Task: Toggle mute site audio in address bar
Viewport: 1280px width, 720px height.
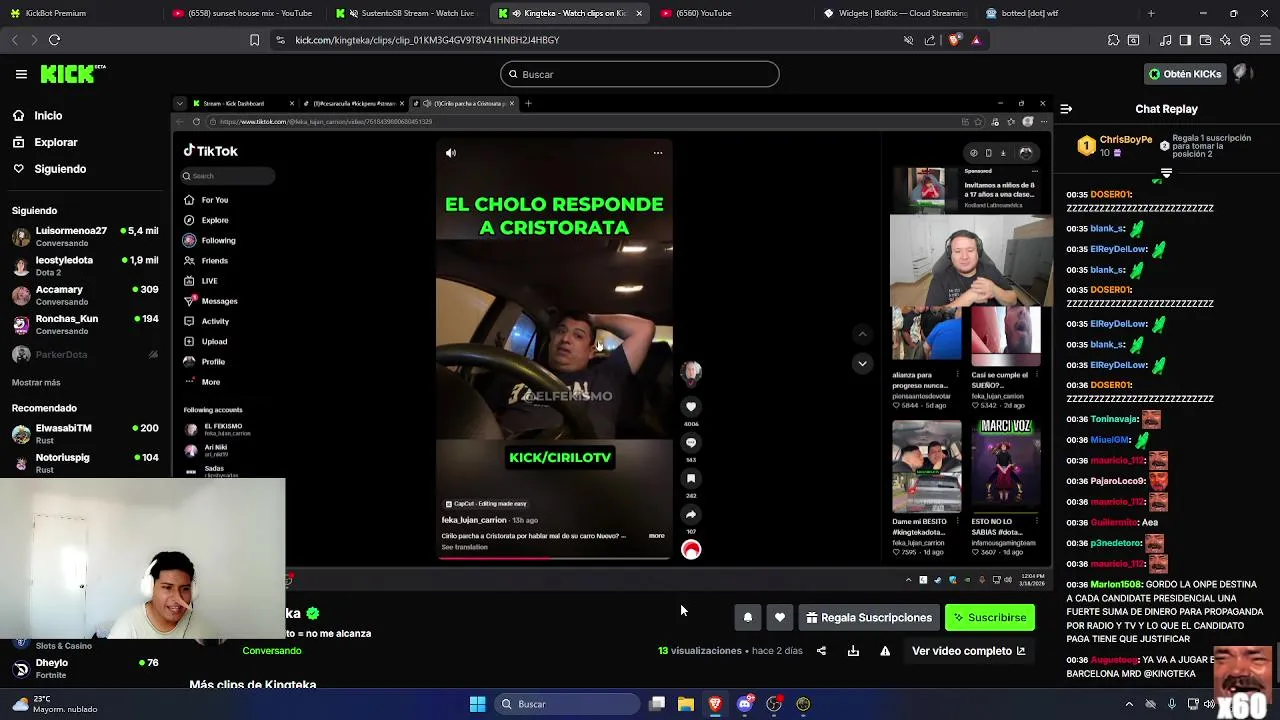Action: (908, 40)
